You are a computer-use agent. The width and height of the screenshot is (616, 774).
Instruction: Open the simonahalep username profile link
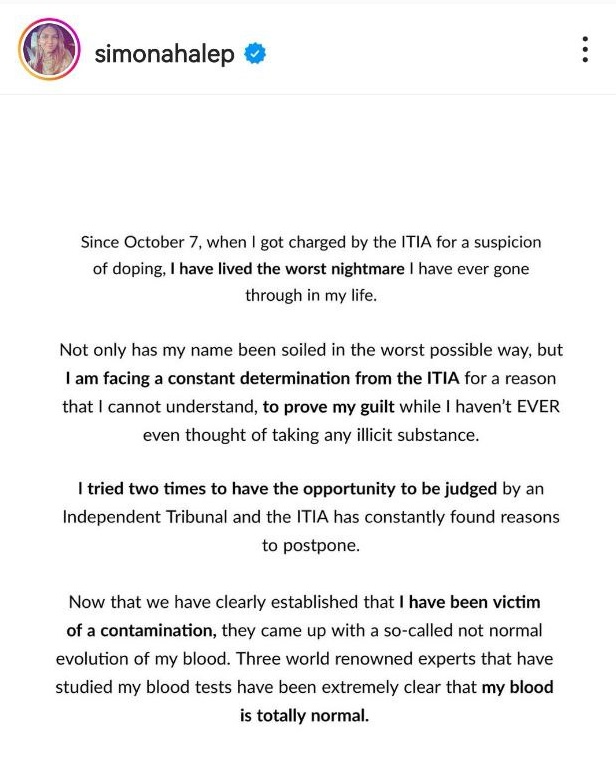click(x=164, y=53)
